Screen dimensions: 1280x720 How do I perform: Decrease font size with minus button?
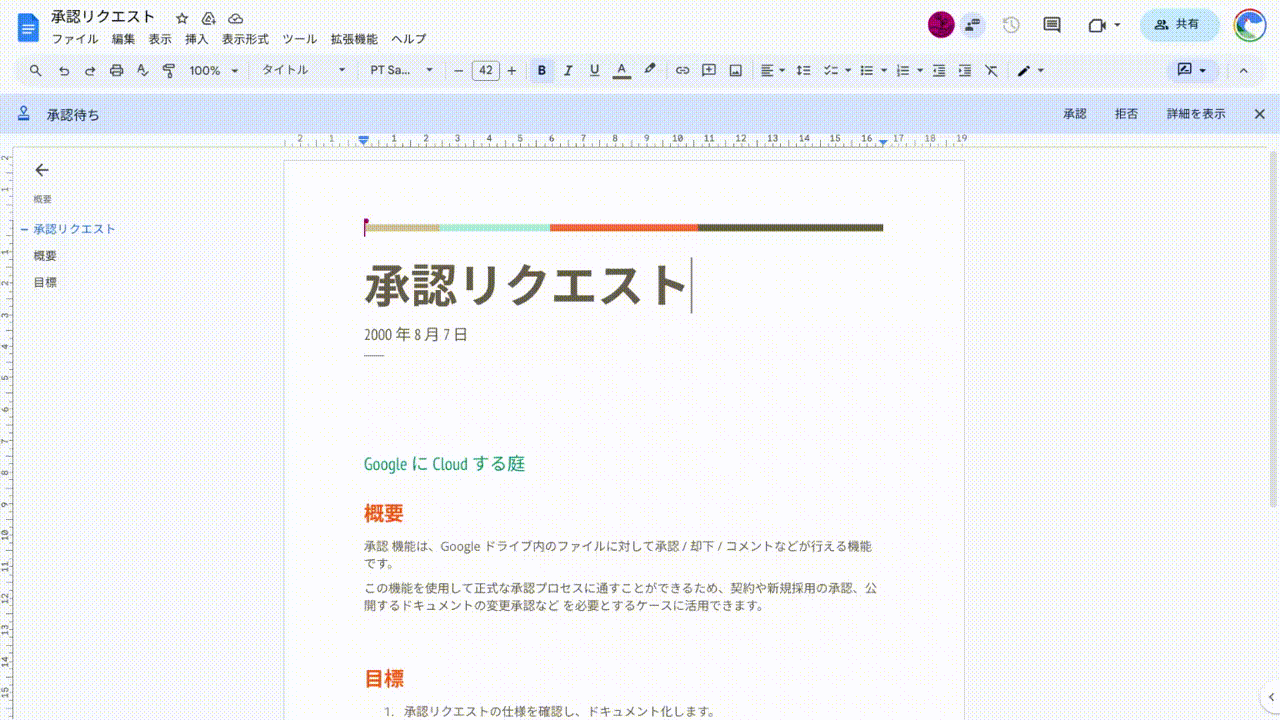tap(459, 70)
